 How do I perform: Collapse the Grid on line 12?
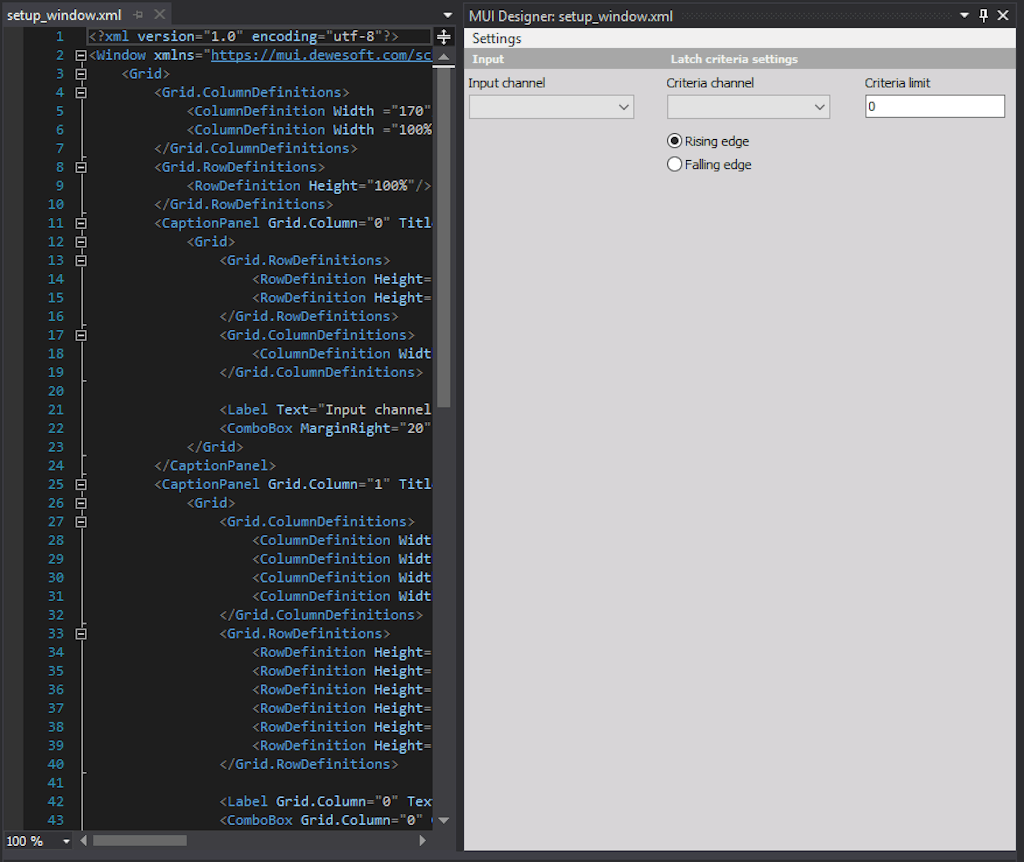[x=81, y=242]
